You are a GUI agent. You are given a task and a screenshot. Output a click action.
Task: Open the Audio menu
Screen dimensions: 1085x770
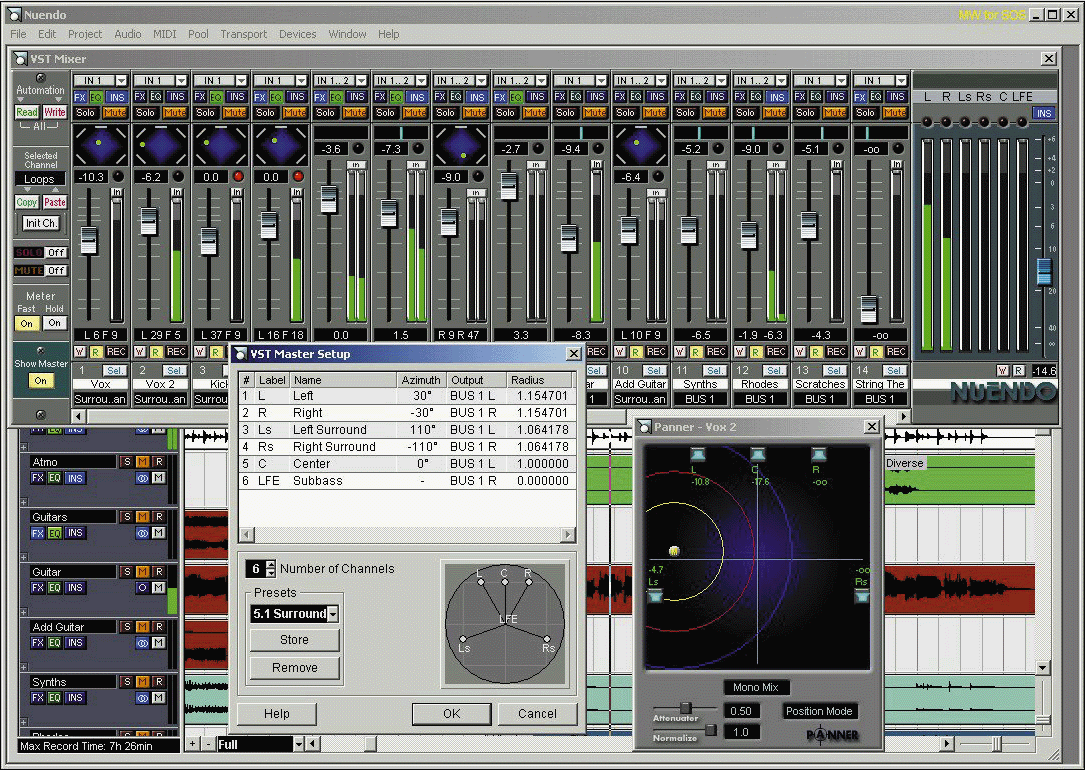pyautogui.click(x=127, y=34)
